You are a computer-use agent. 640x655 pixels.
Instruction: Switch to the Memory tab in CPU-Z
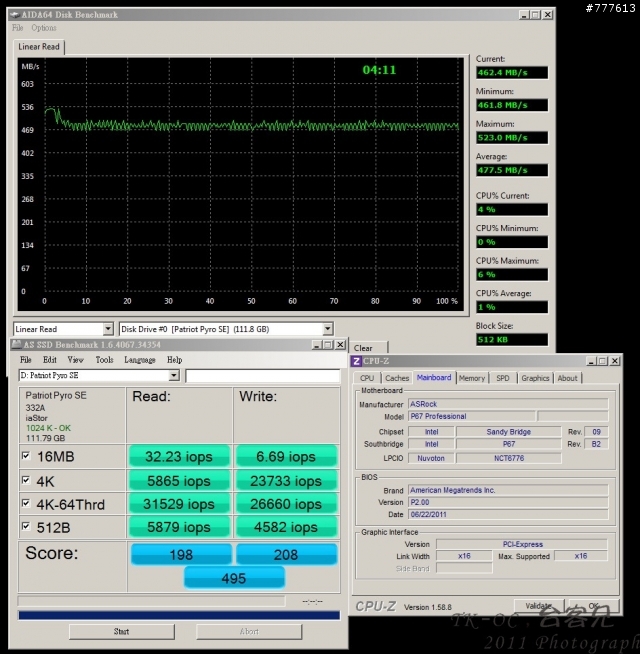tap(472, 378)
